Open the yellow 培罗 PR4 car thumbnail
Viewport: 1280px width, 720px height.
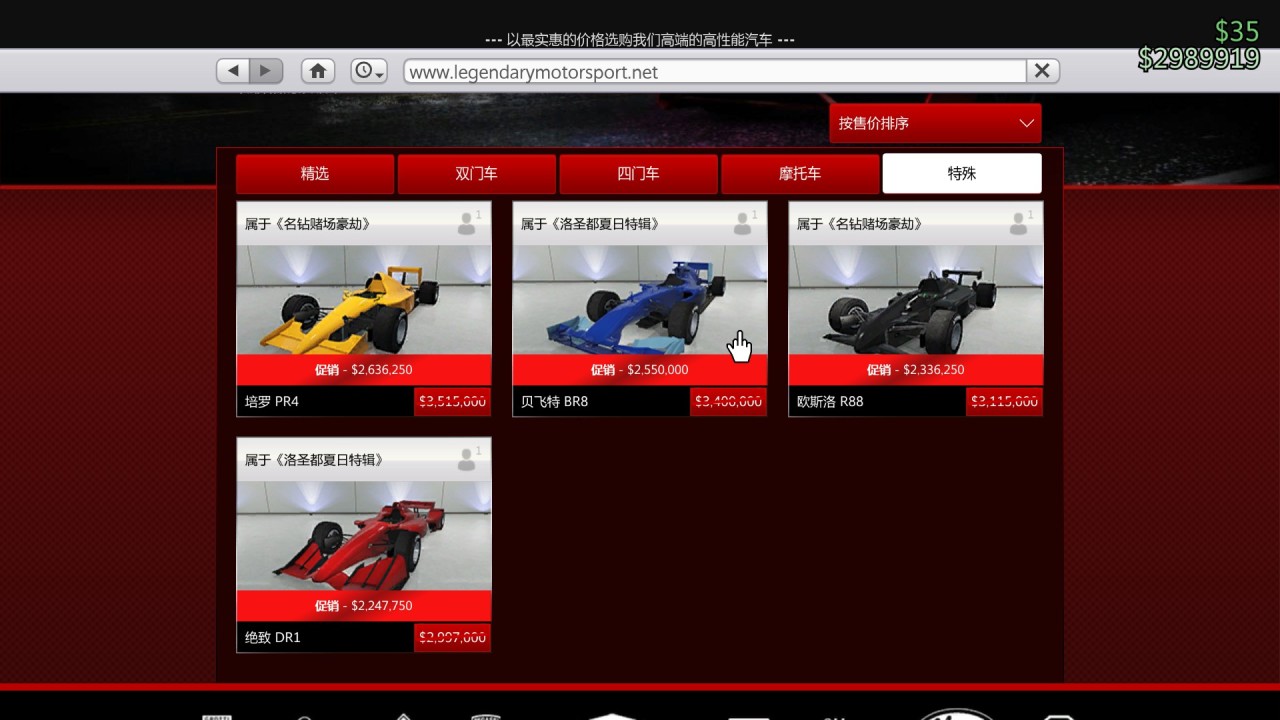364,300
